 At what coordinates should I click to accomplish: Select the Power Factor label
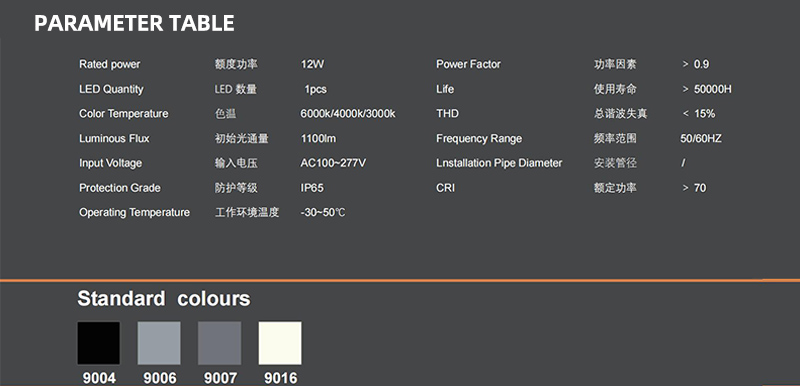point(468,64)
